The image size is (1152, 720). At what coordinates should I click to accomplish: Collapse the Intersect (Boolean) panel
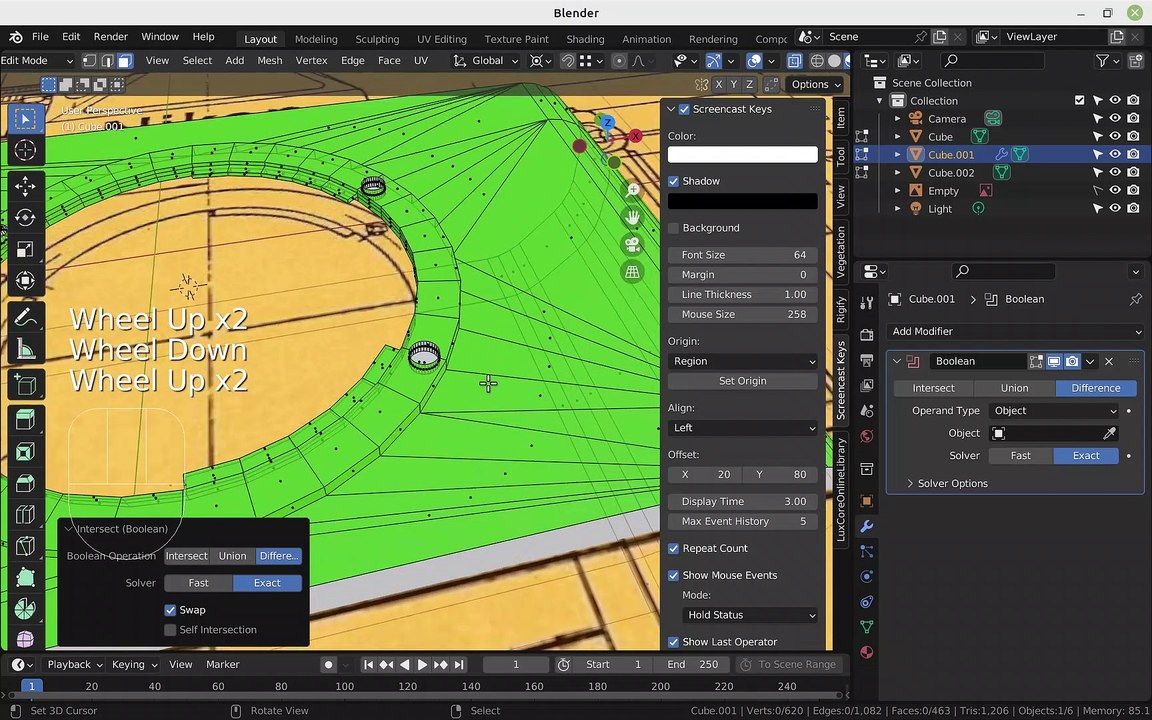(x=69, y=529)
